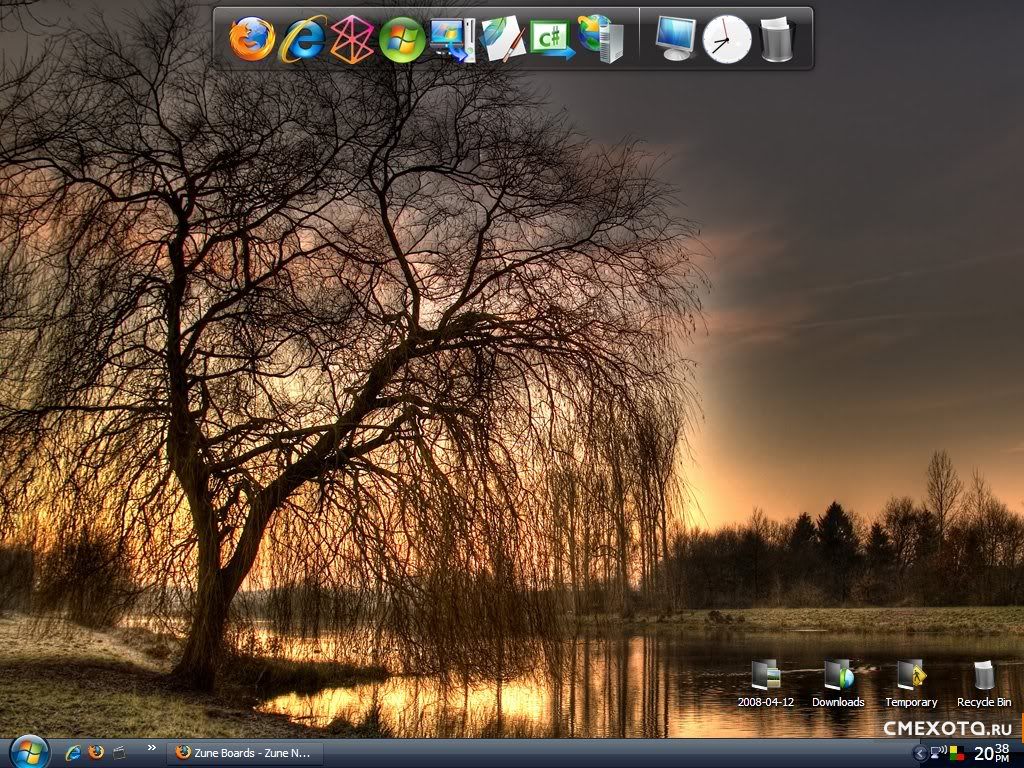The height and width of the screenshot is (768, 1024).
Task: Click the pink Zune icon in dock
Action: tap(352, 41)
